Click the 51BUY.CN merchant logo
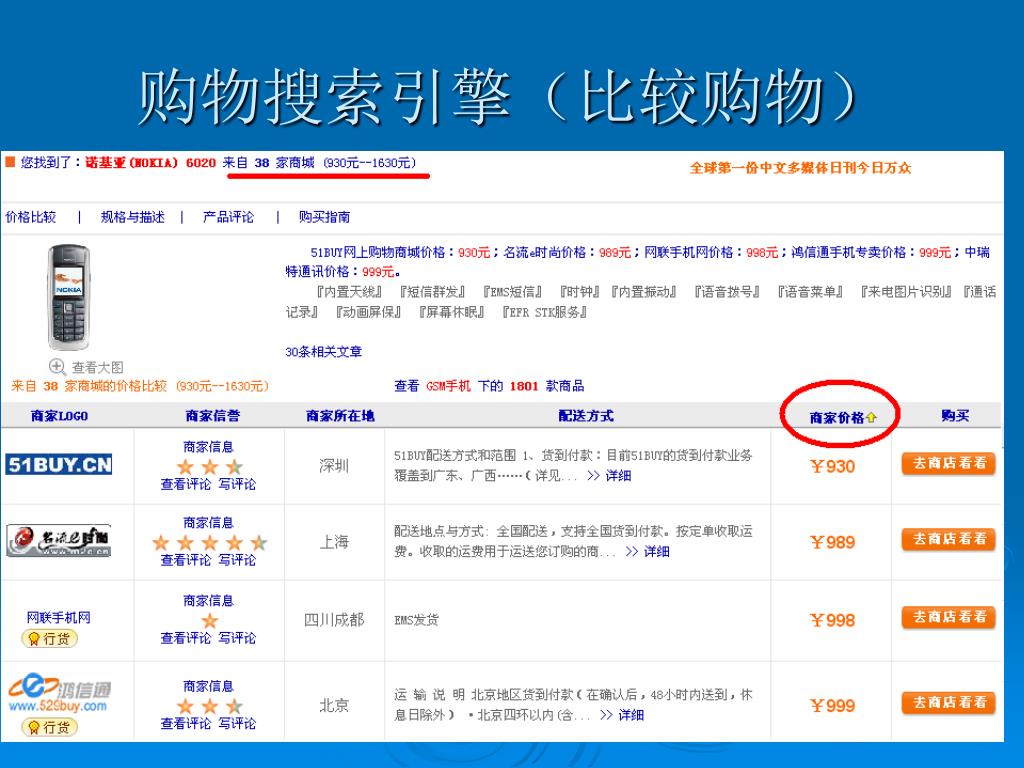This screenshot has height=768, width=1024. click(x=59, y=464)
